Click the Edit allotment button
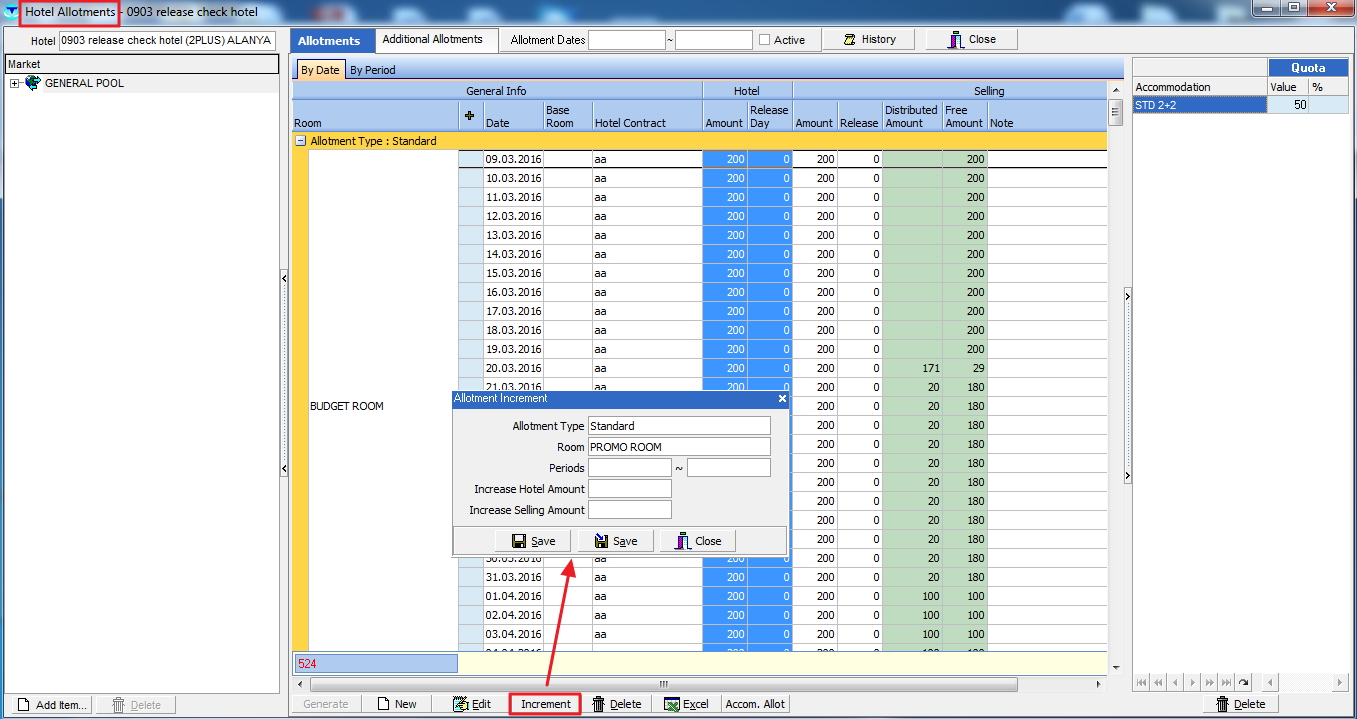1357x719 pixels. (x=472, y=704)
